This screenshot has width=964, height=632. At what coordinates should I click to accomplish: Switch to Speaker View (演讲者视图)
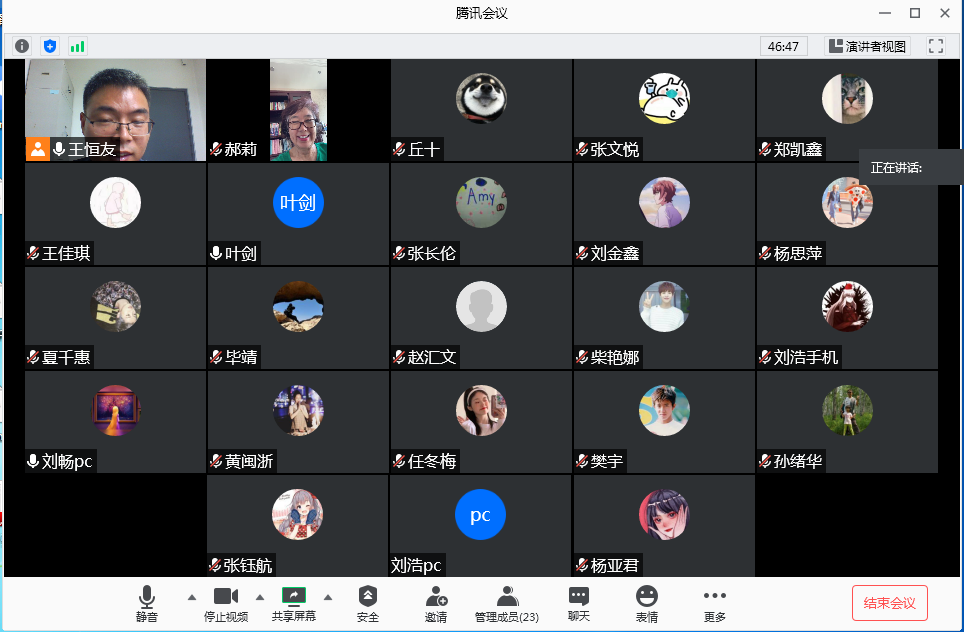(x=866, y=46)
